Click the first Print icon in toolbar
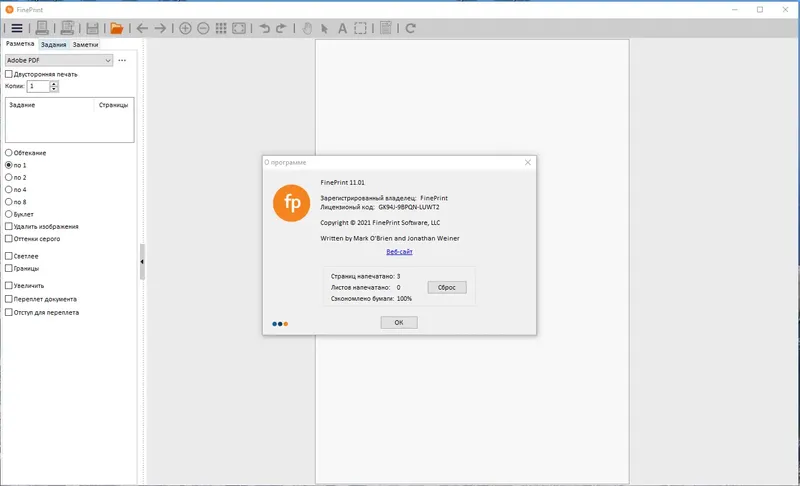 click(42, 28)
